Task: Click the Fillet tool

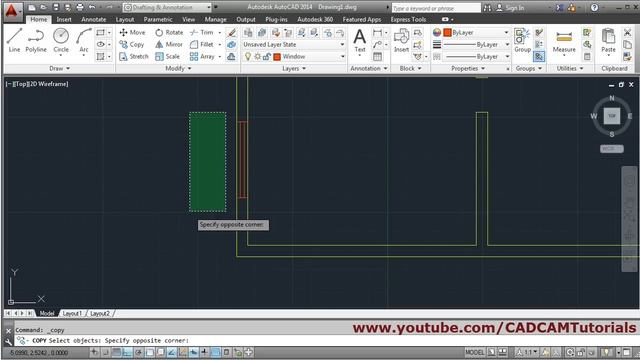Action: [202, 44]
